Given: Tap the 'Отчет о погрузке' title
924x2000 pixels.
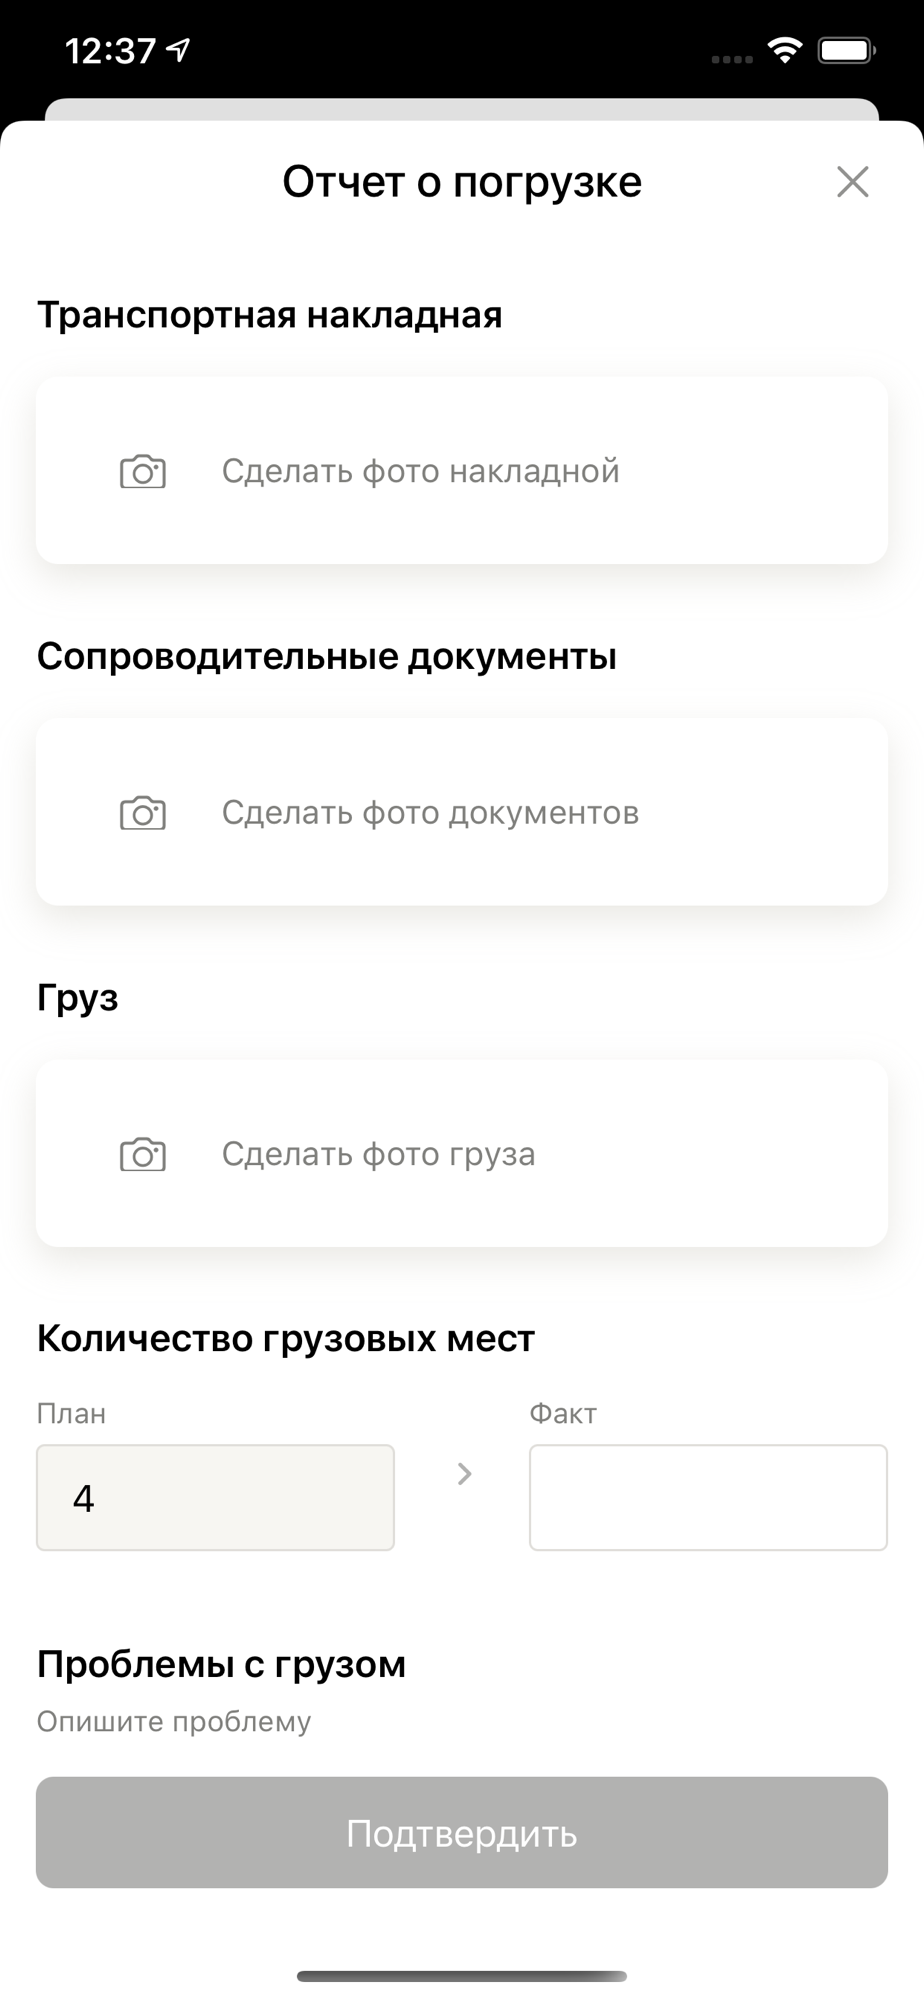Looking at the screenshot, I should click(x=462, y=182).
